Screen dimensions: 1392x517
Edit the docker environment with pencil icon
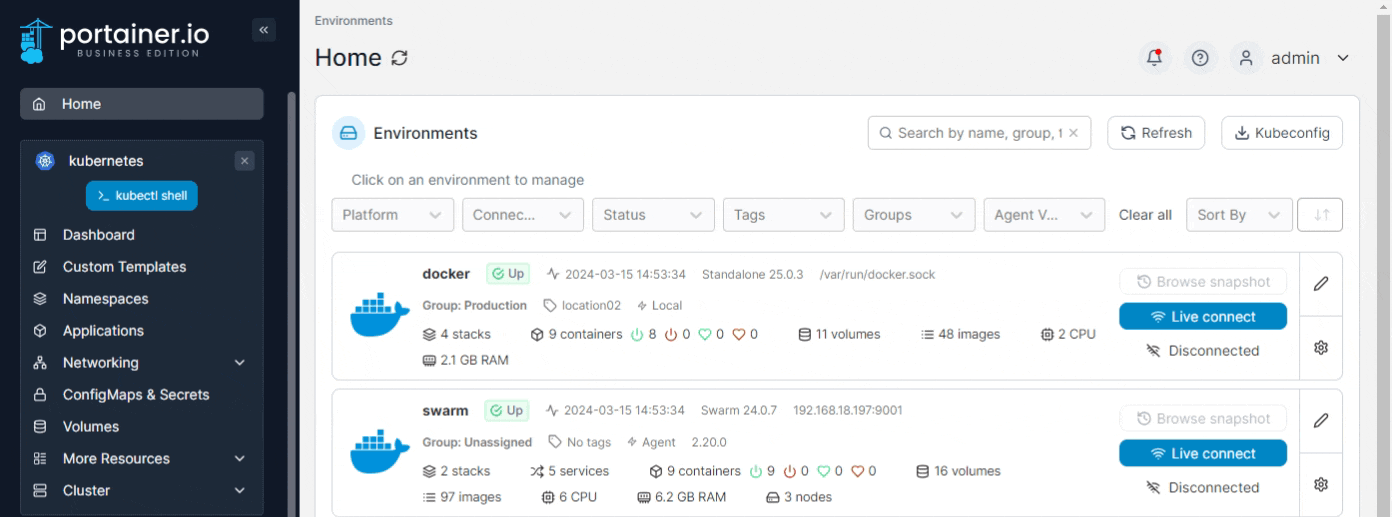click(1320, 283)
